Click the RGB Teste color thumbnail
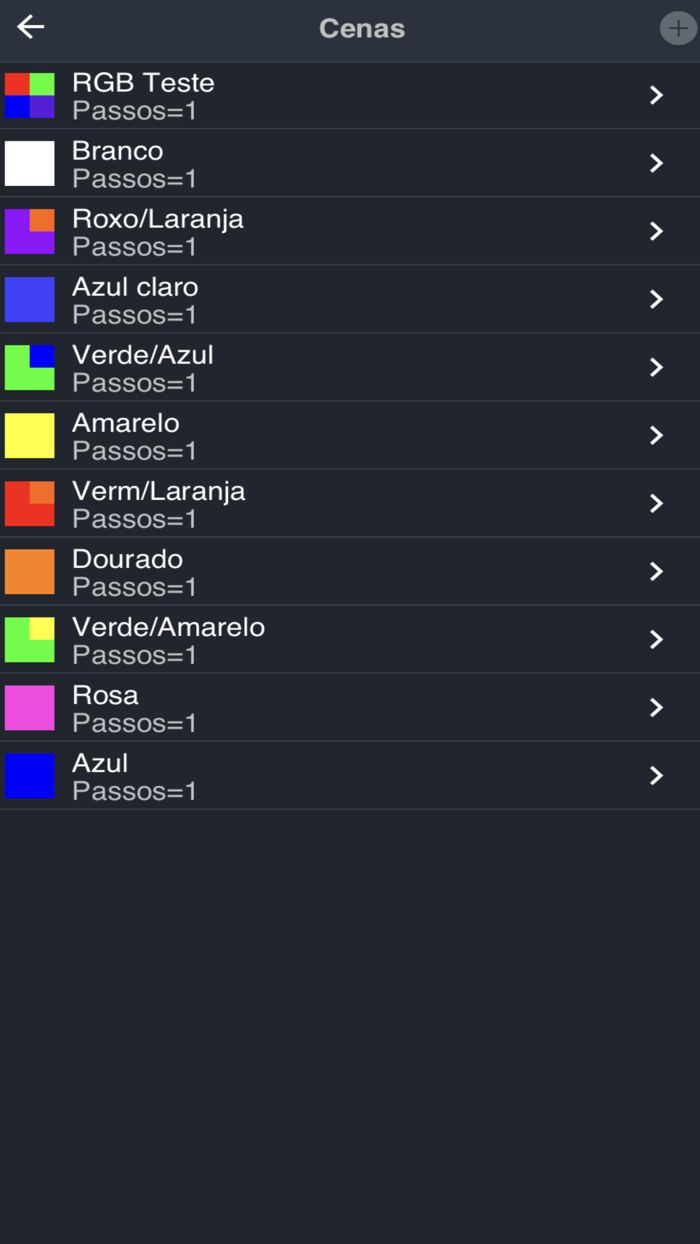The height and width of the screenshot is (1244, 700). click(29, 95)
